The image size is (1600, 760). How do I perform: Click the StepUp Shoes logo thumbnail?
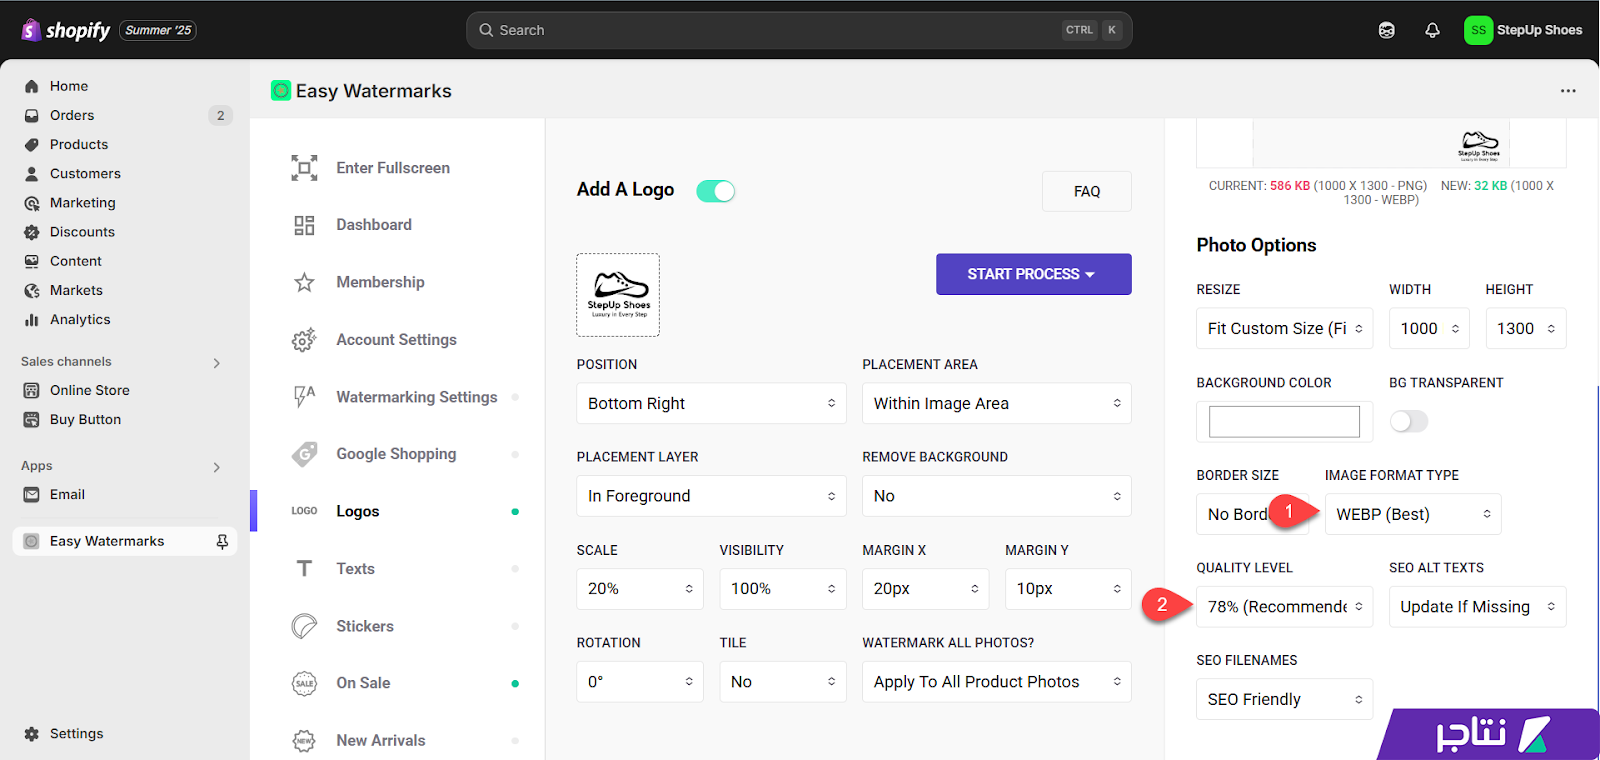(x=618, y=295)
